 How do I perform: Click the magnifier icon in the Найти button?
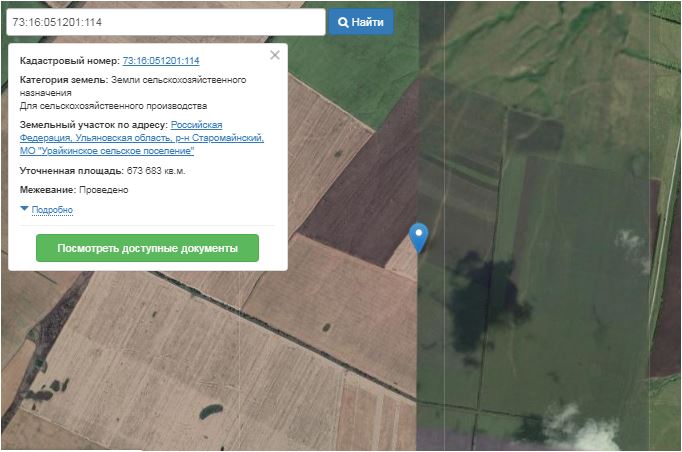pos(343,22)
